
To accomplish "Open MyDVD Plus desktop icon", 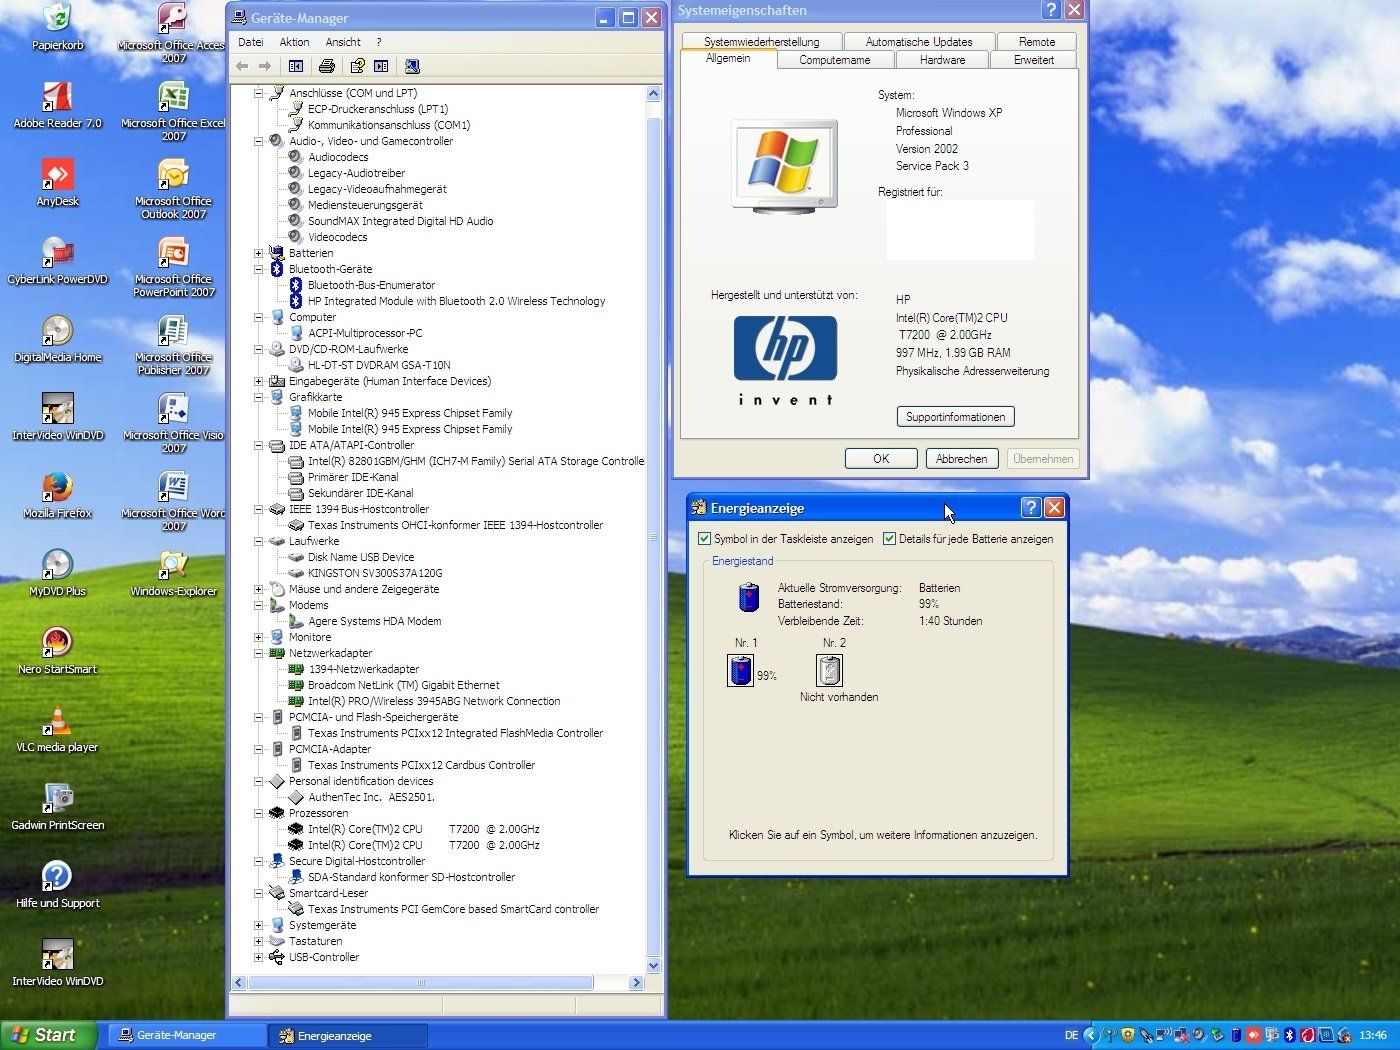I will pyautogui.click(x=57, y=573).
